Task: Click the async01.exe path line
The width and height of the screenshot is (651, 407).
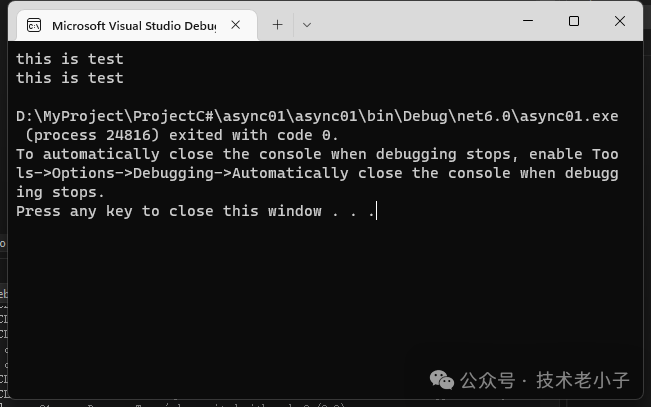Action: (316, 116)
